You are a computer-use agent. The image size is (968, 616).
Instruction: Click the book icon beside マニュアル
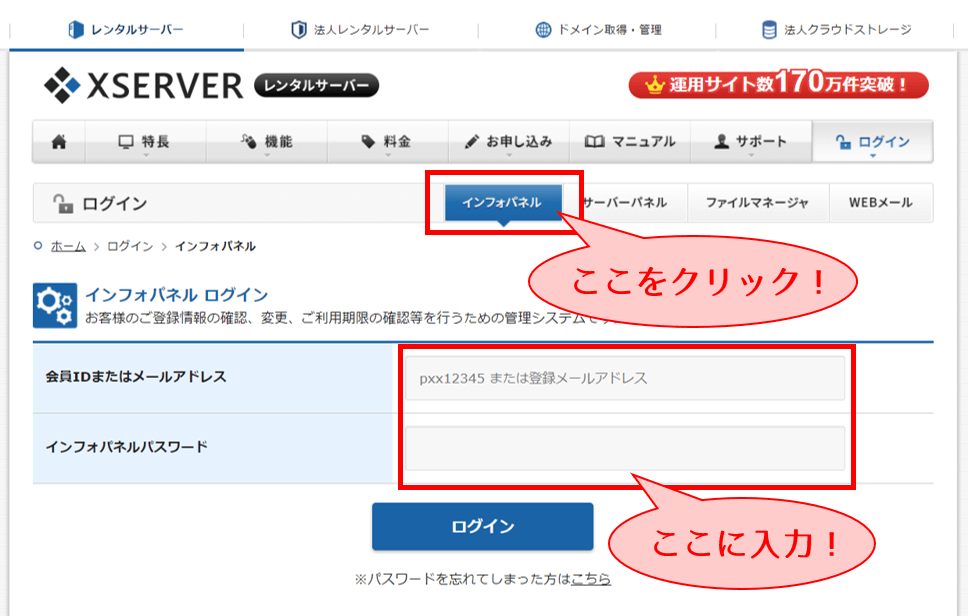(x=594, y=142)
